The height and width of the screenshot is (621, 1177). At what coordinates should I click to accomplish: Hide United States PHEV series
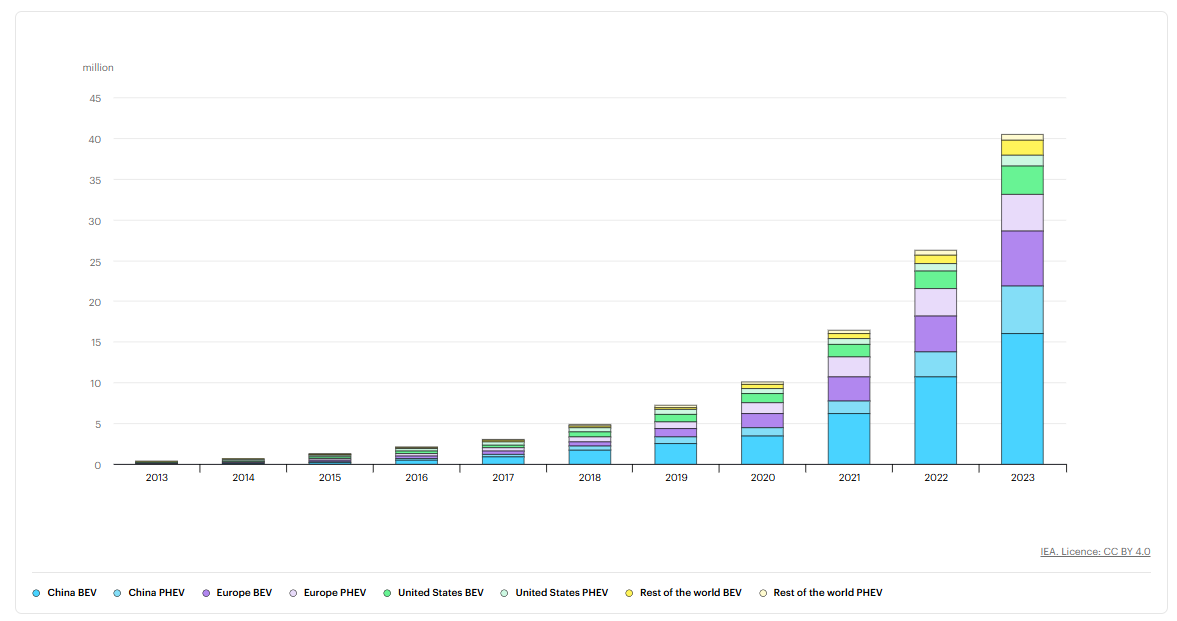[x=555, y=593]
